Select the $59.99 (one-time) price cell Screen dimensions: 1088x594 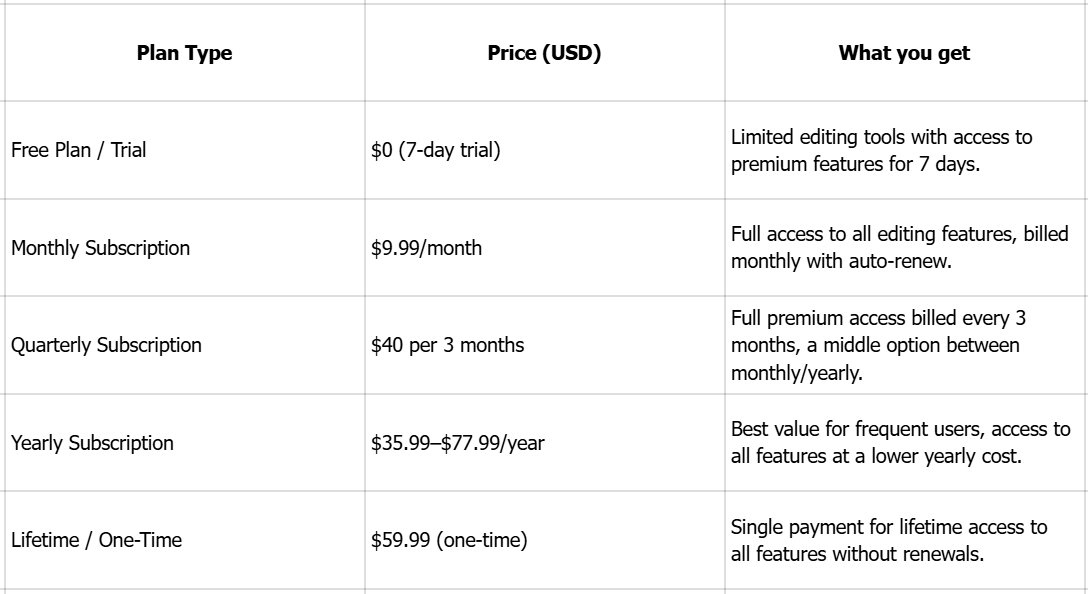(449, 540)
